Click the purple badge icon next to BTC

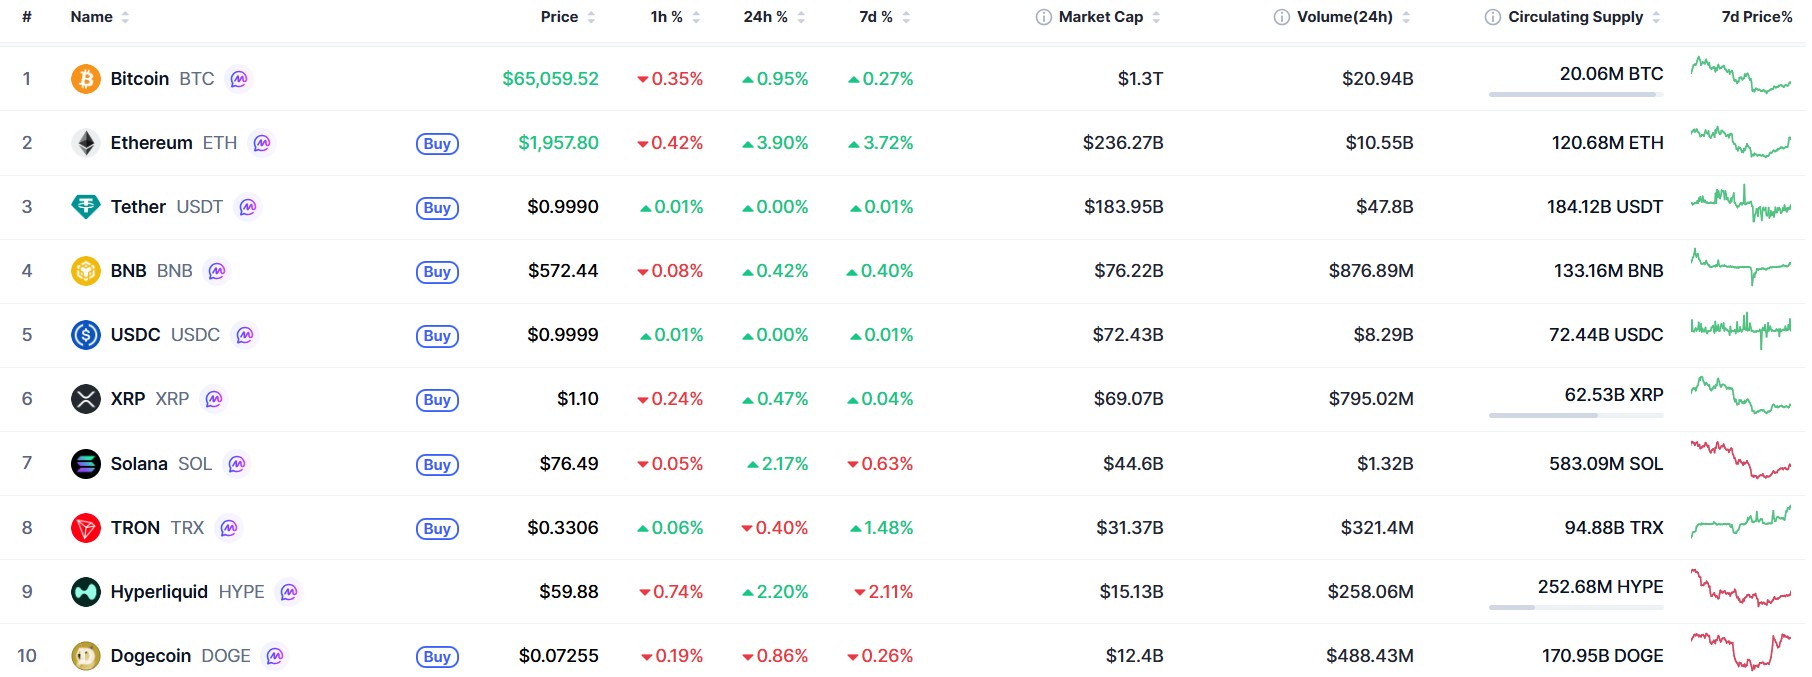click(x=239, y=79)
